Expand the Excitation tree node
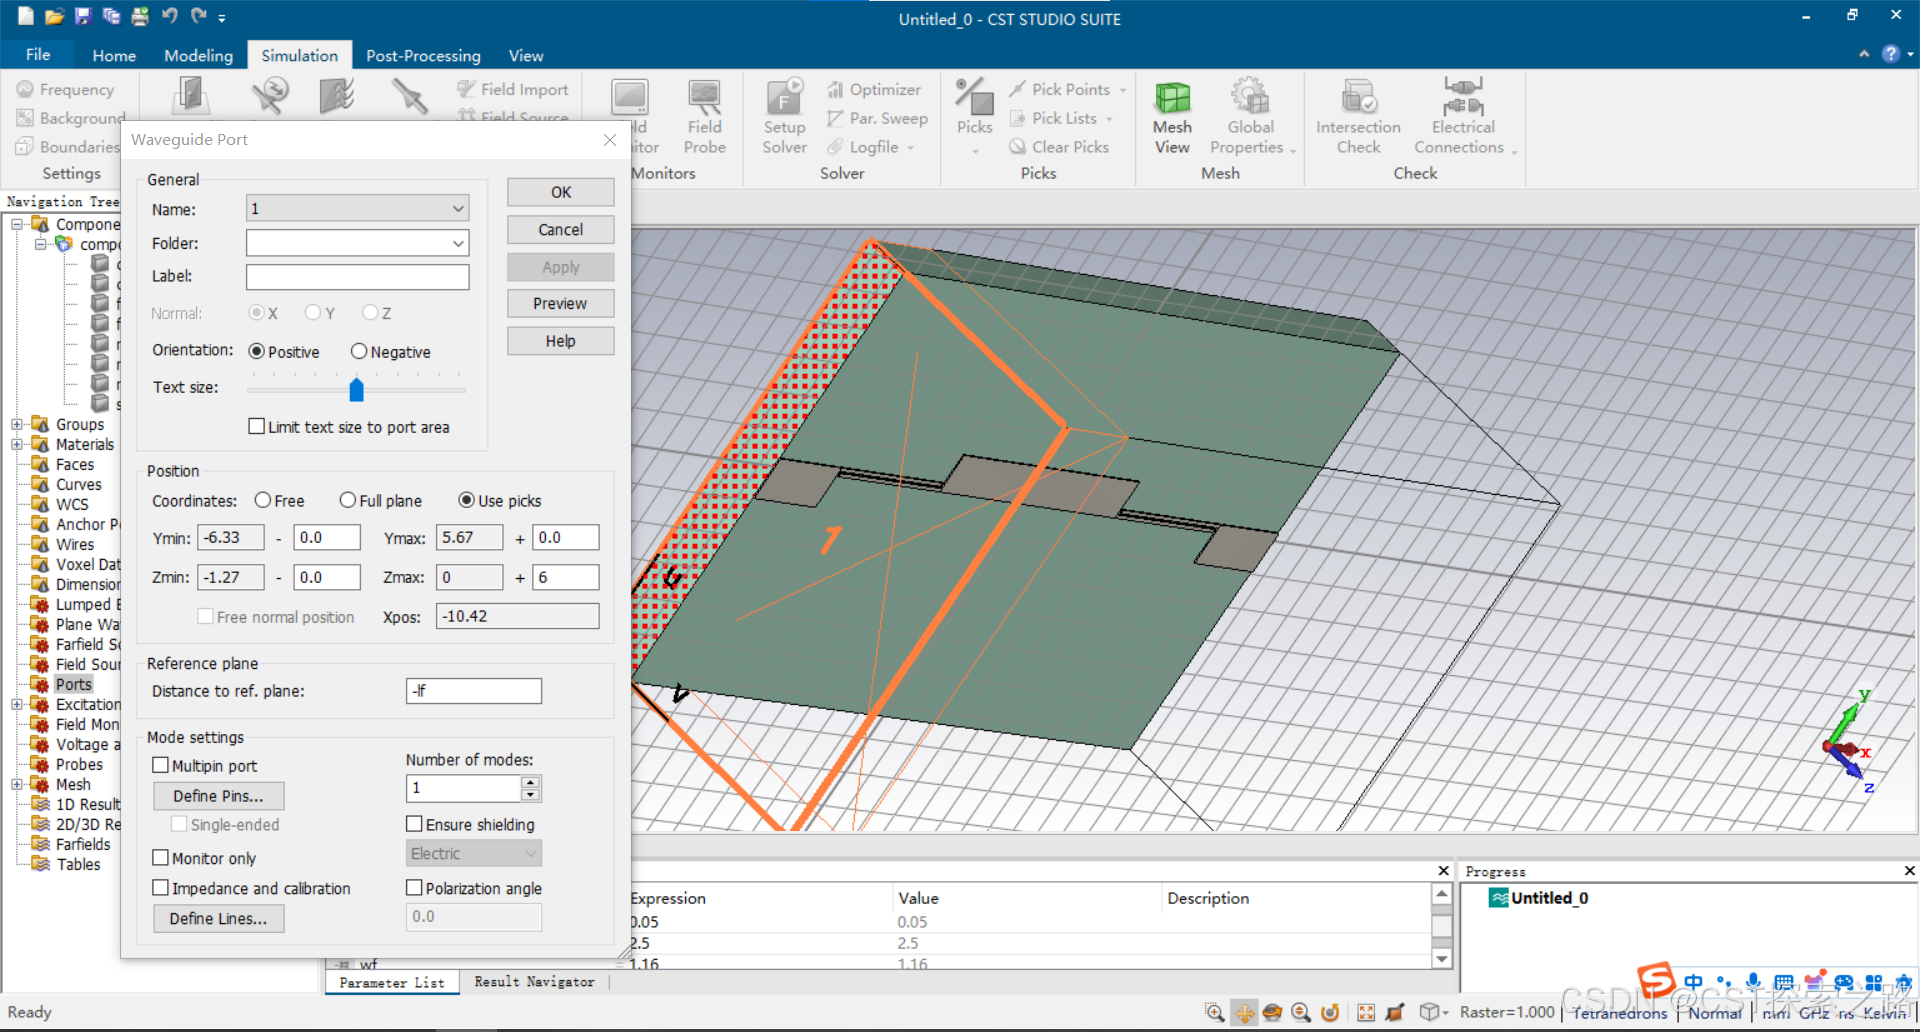1920x1032 pixels. [x=17, y=704]
